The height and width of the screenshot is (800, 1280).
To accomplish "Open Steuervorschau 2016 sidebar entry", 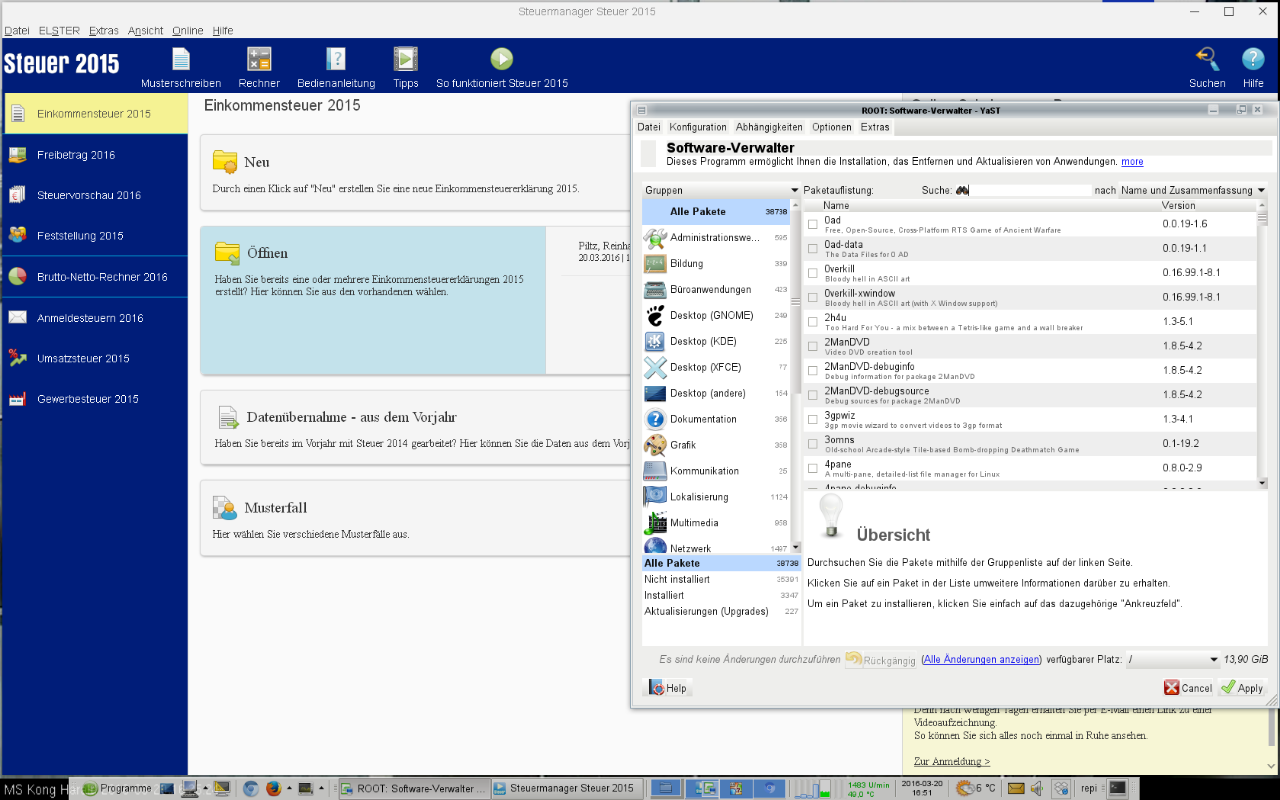I will pos(95,195).
